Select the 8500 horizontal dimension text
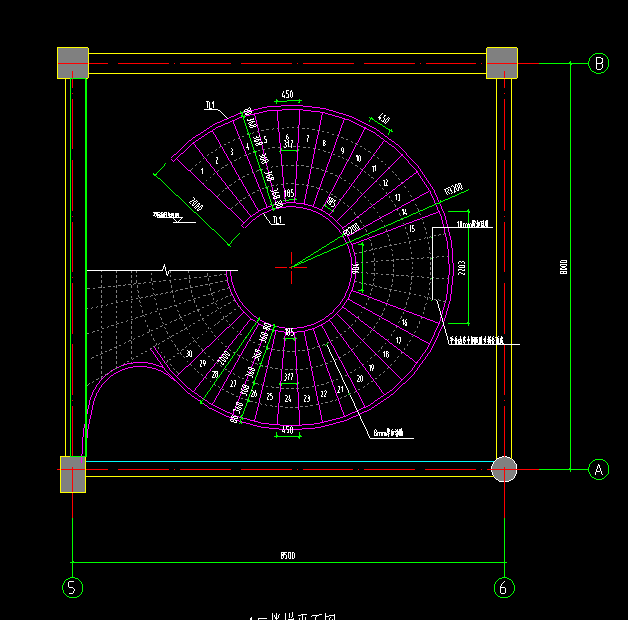The width and height of the screenshot is (628, 620). pyautogui.click(x=288, y=555)
